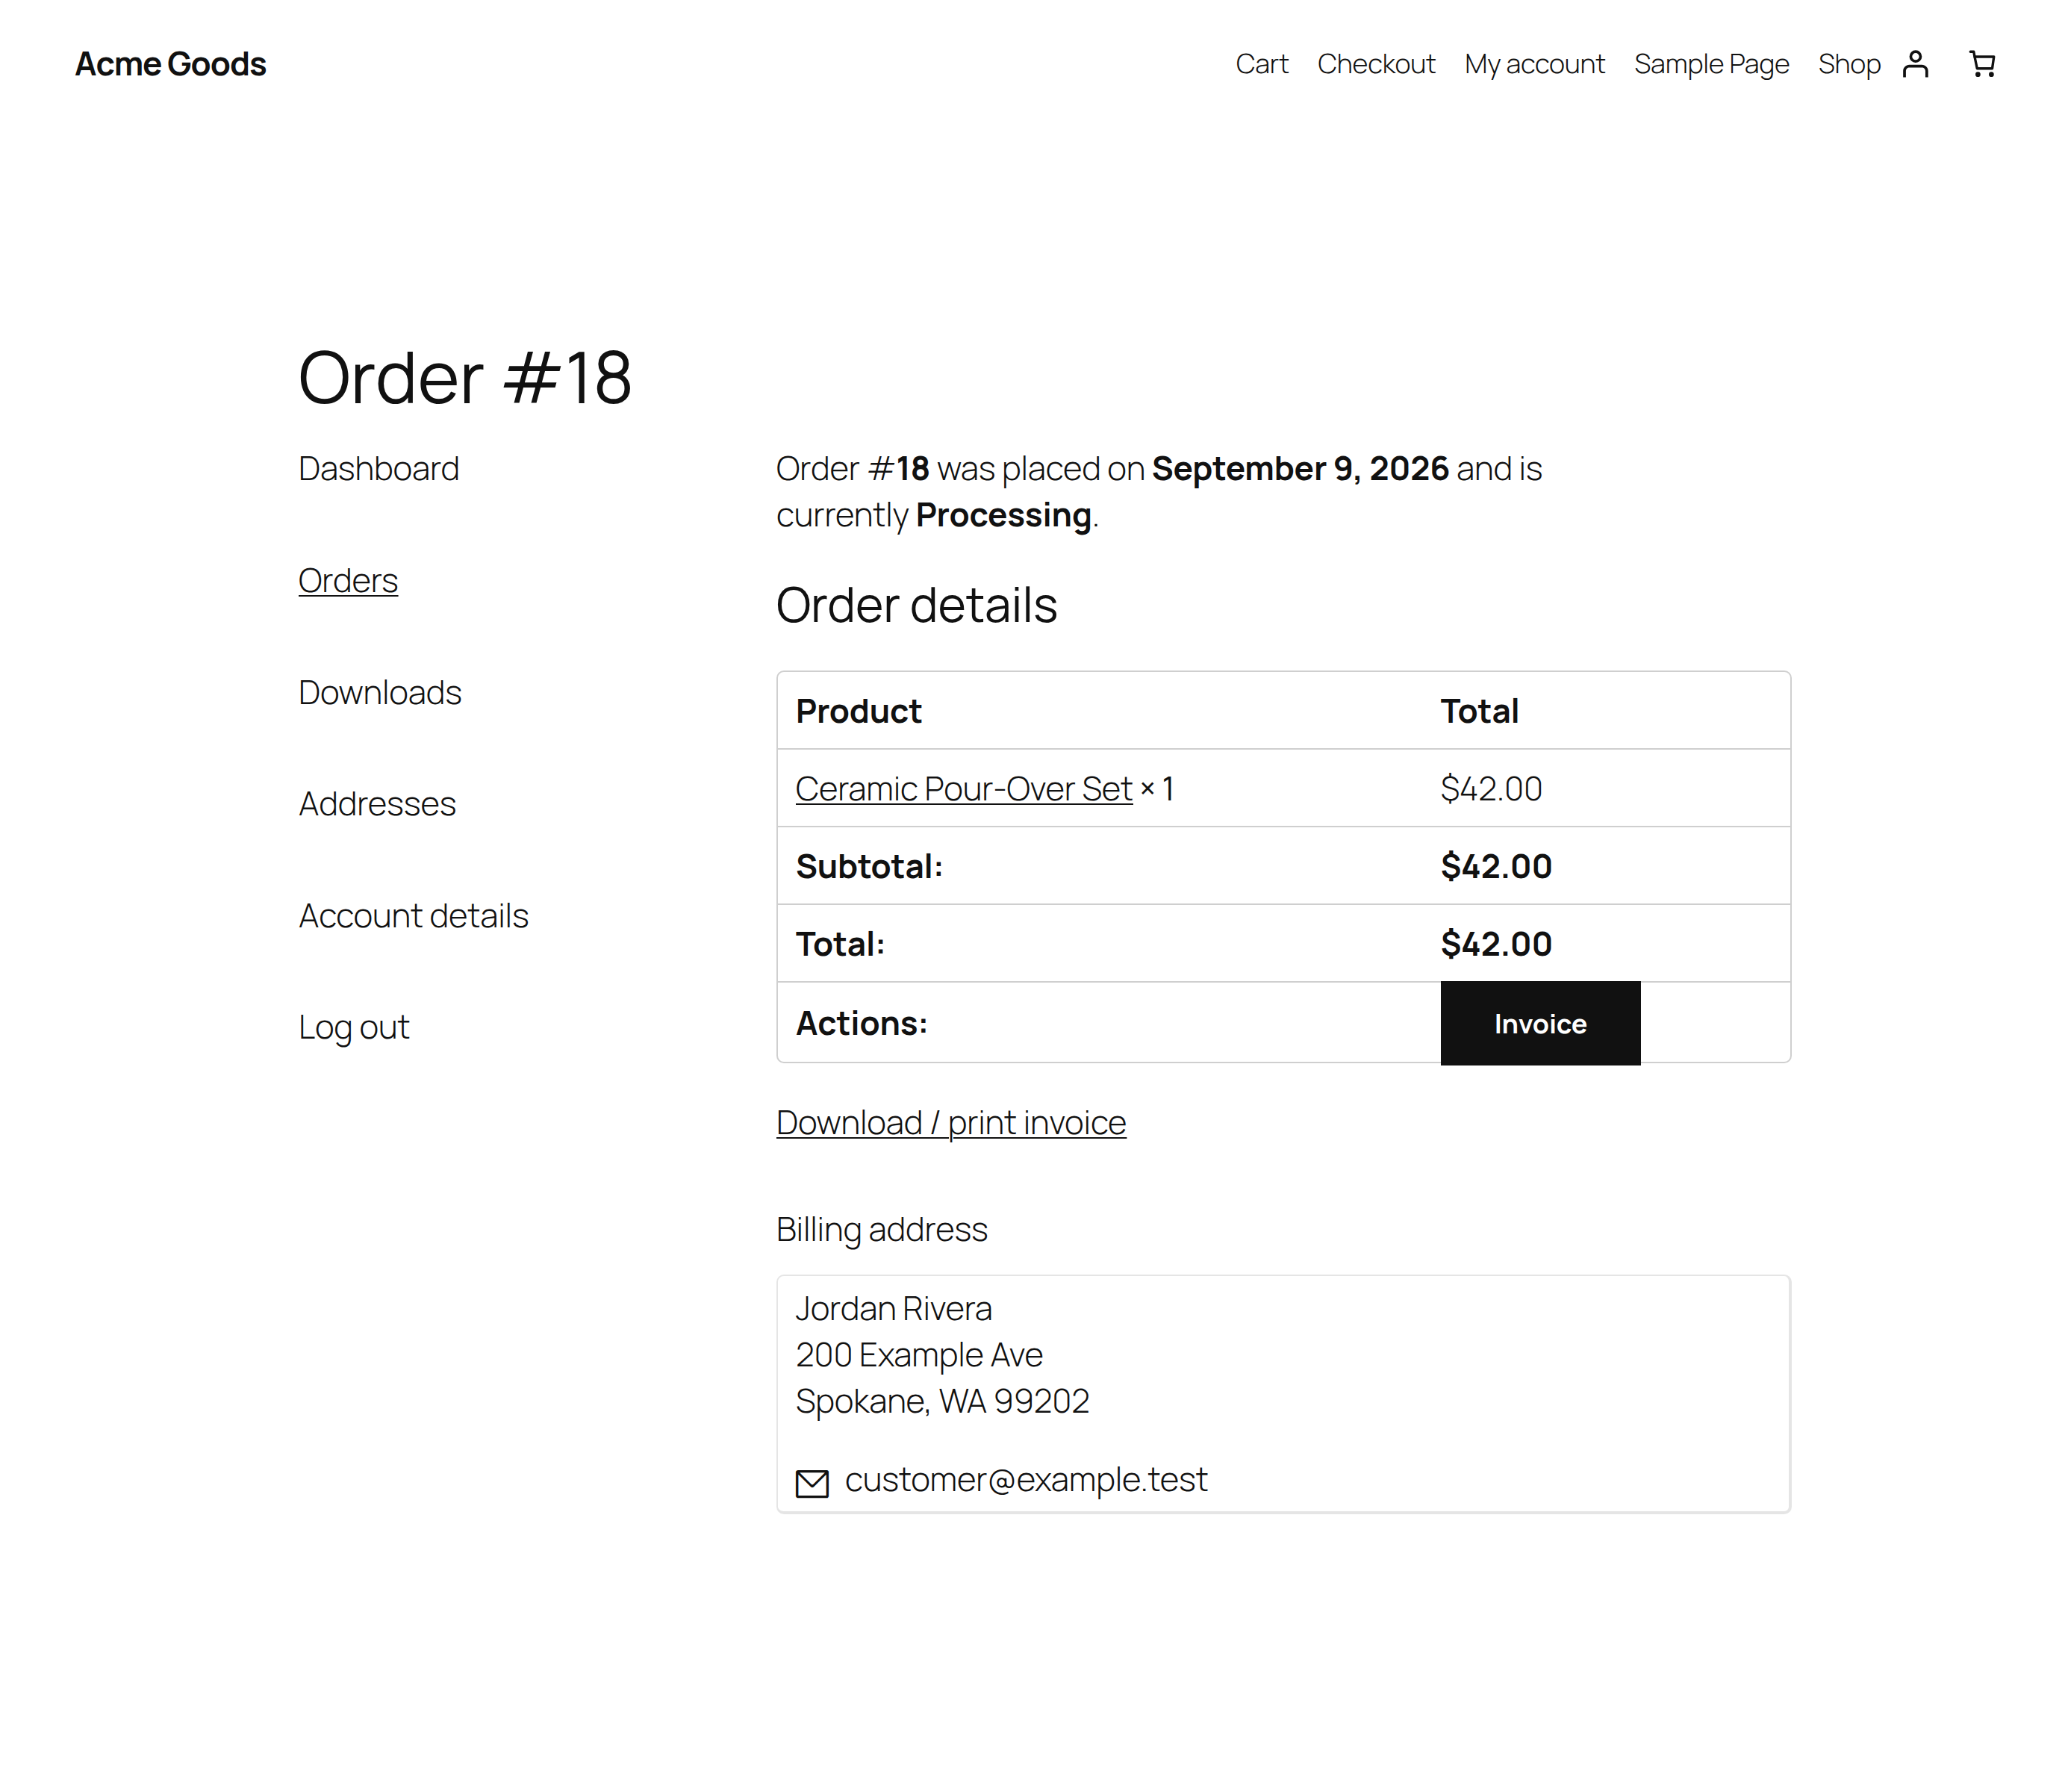The height and width of the screenshot is (1792, 2068).
Task: Open Orders in the account sidebar
Action: pyautogui.click(x=348, y=580)
